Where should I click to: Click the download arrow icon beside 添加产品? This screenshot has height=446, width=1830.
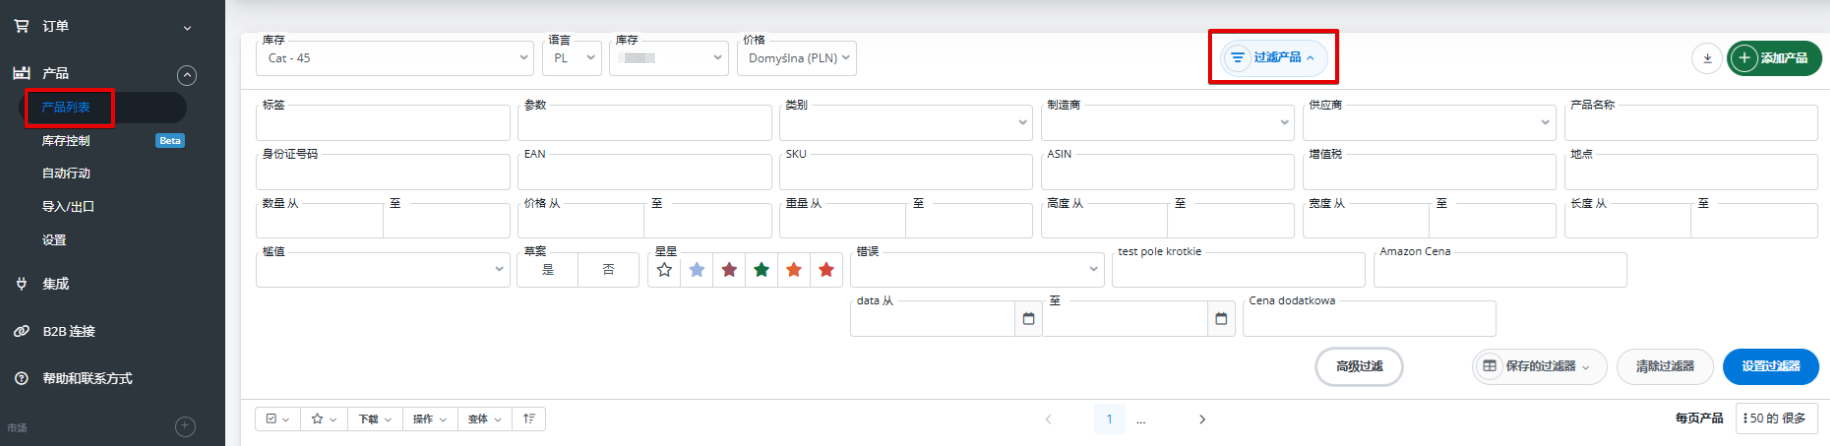pyautogui.click(x=1707, y=58)
